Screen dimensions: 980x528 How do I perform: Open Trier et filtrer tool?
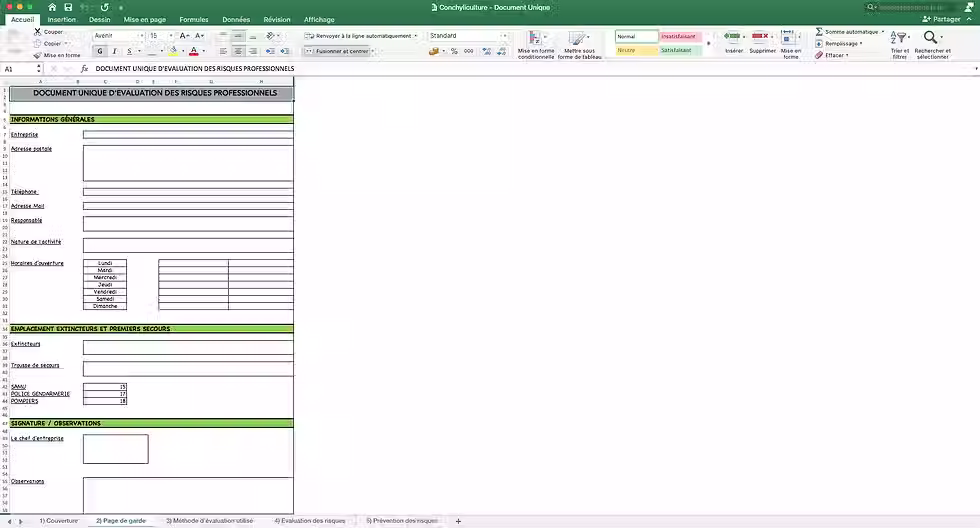898,37
